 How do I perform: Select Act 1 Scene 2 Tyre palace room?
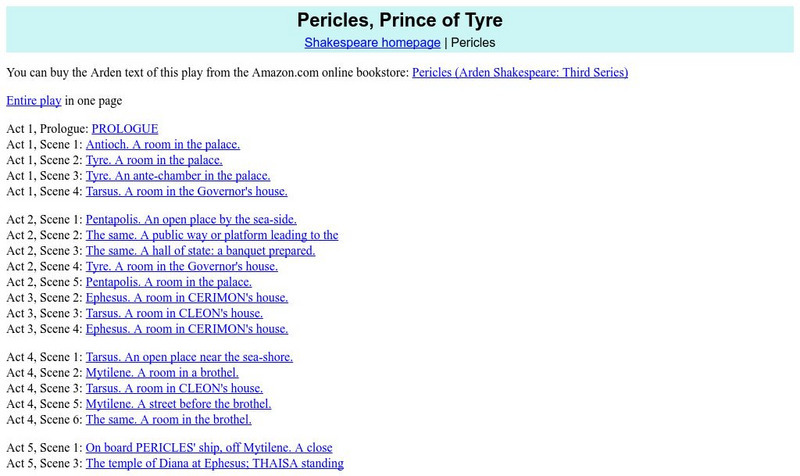pos(154,160)
